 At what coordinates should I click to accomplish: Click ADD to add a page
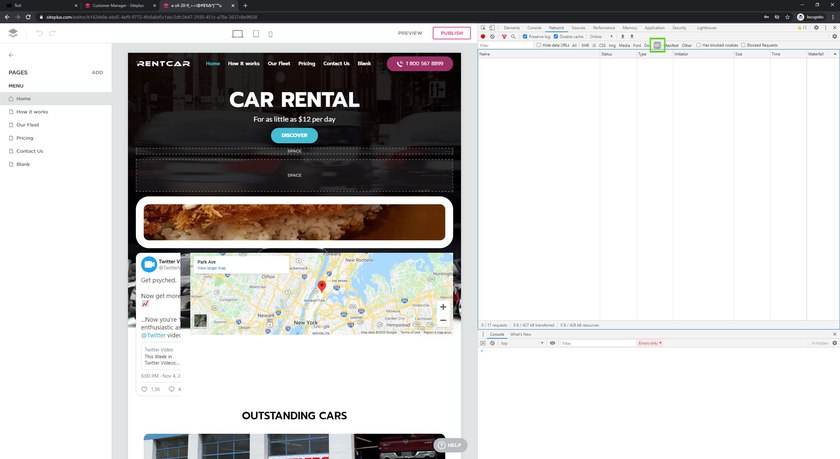[97, 72]
